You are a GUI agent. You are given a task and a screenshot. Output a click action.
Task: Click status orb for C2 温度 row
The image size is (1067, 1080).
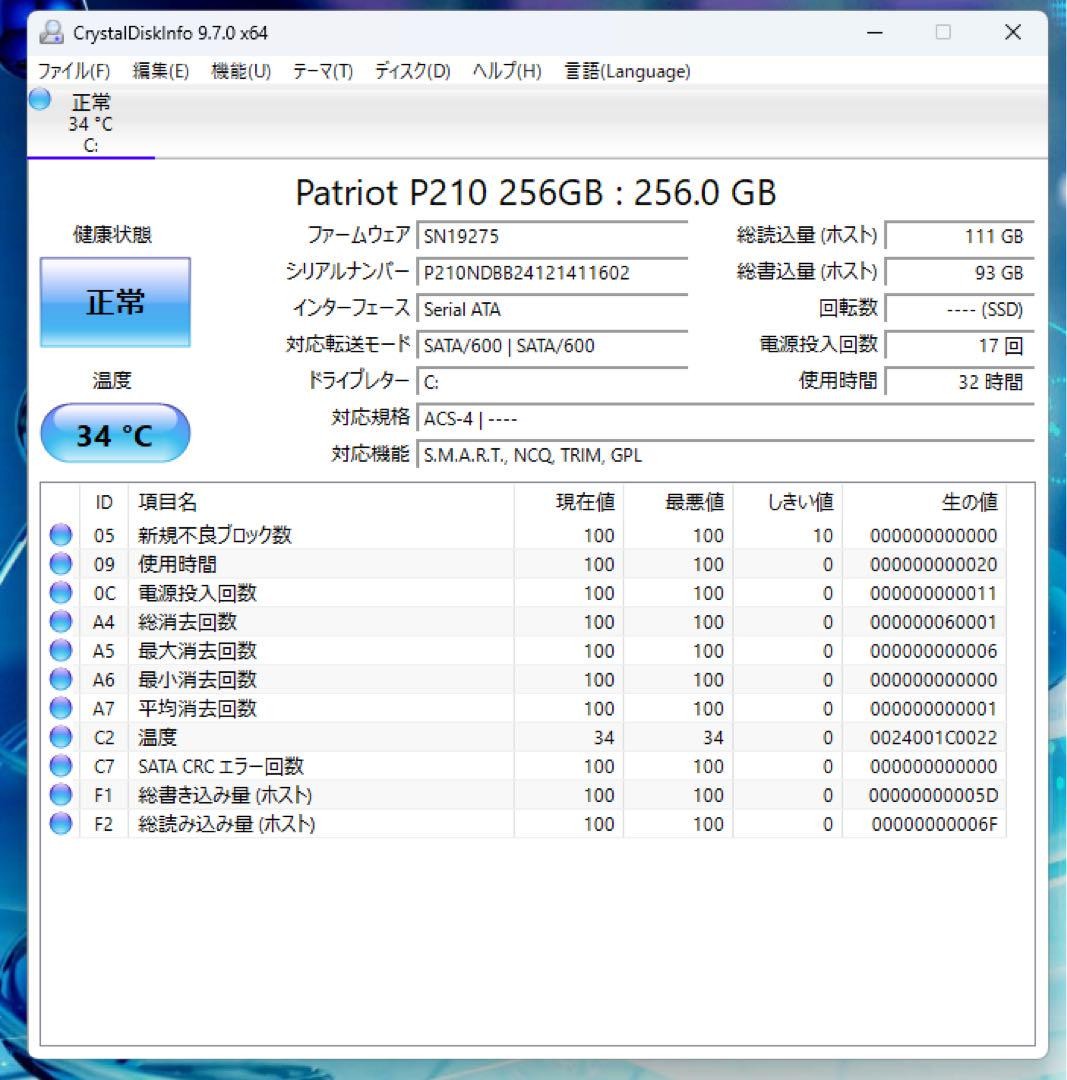(x=61, y=737)
